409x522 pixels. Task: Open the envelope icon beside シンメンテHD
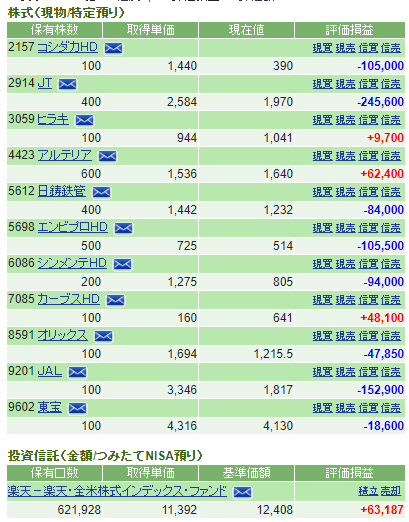tap(122, 264)
